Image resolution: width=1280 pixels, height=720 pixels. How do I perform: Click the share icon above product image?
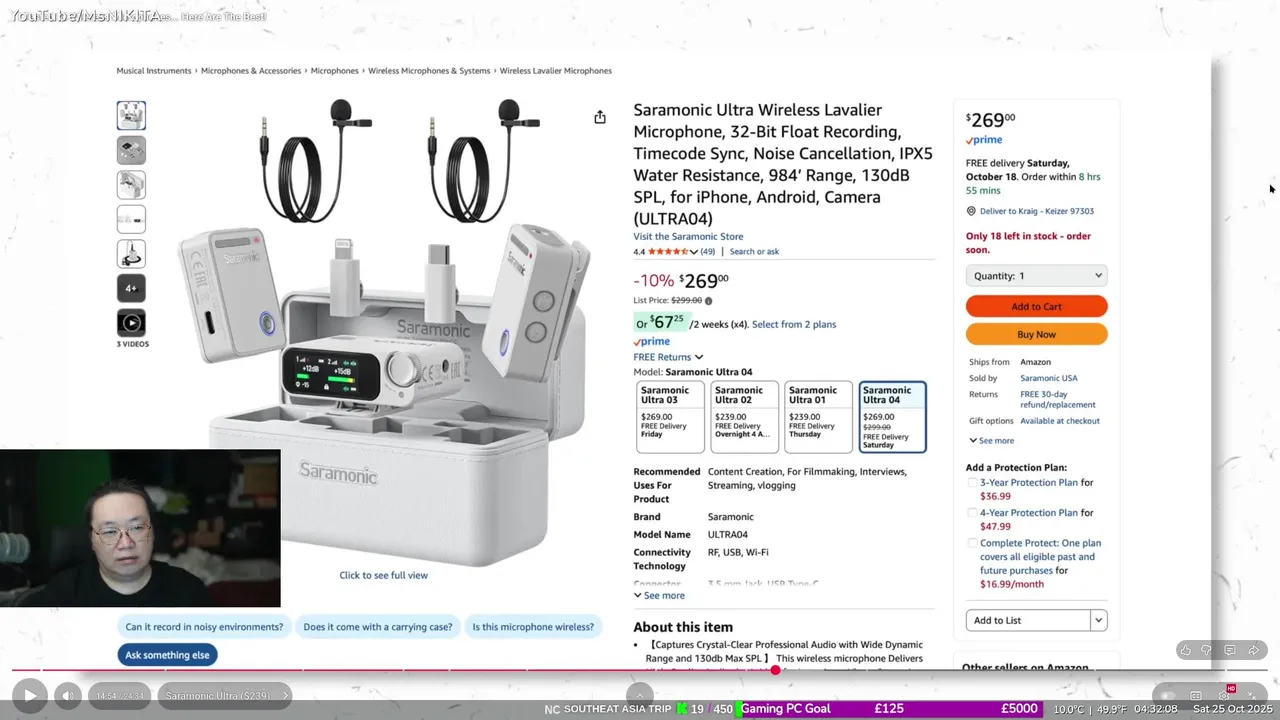(x=600, y=117)
